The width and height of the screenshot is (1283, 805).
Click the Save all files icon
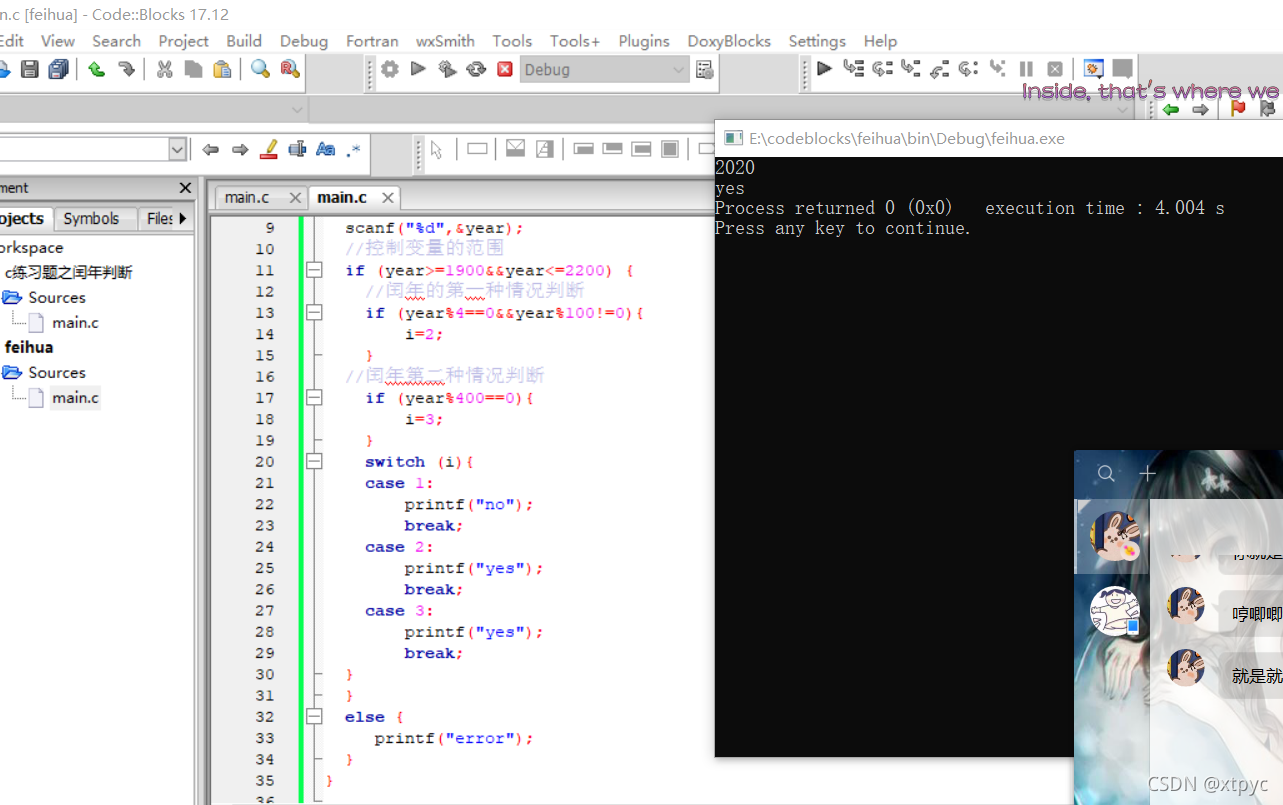(x=59, y=69)
